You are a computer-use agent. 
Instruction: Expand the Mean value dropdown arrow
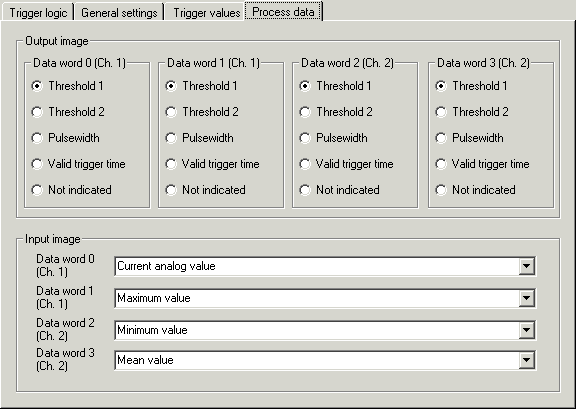pyautogui.click(x=526, y=360)
